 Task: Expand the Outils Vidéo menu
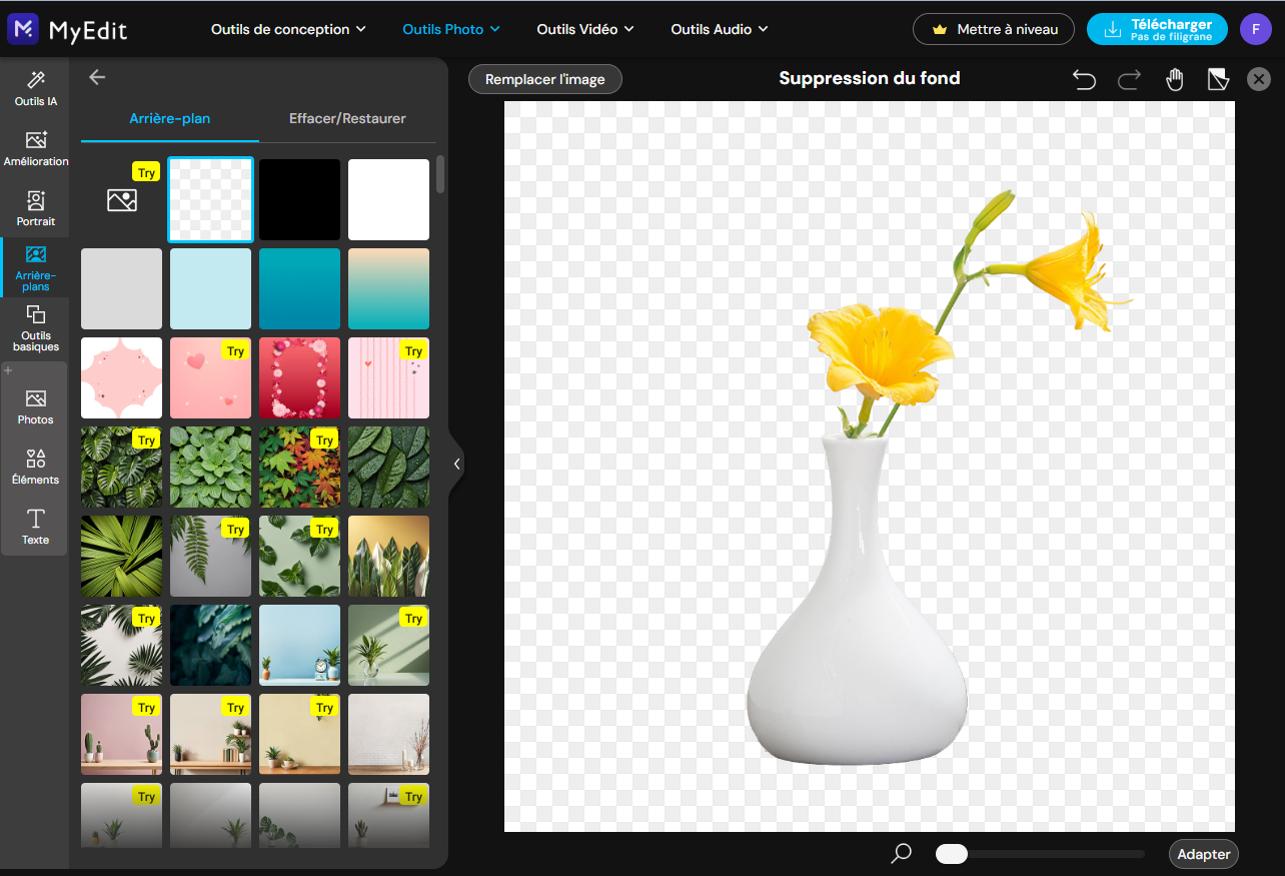pos(585,29)
